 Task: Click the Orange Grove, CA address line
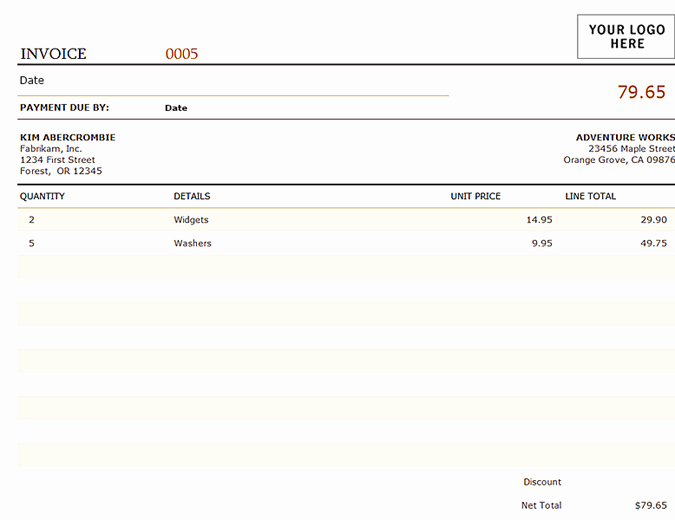pyautogui.click(x=619, y=160)
